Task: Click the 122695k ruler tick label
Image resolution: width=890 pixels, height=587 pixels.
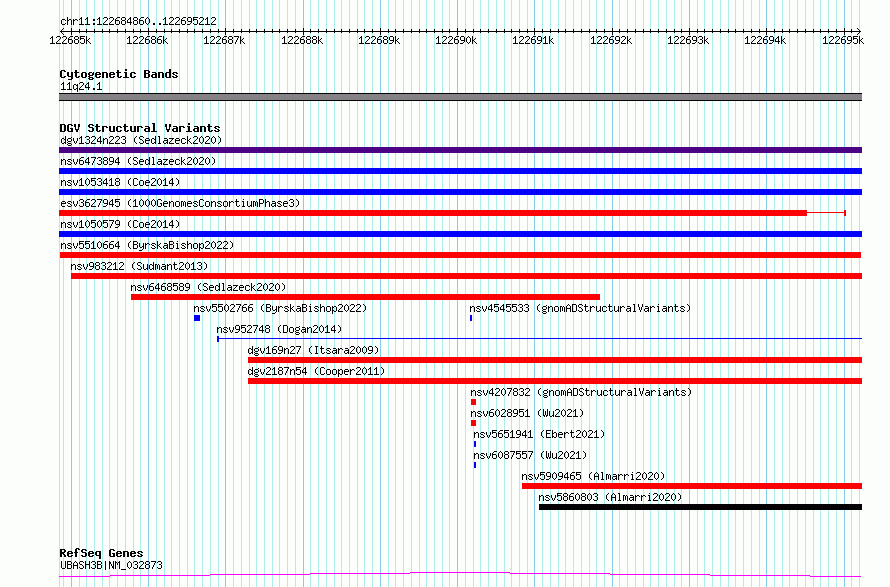Action: click(x=843, y=40)
